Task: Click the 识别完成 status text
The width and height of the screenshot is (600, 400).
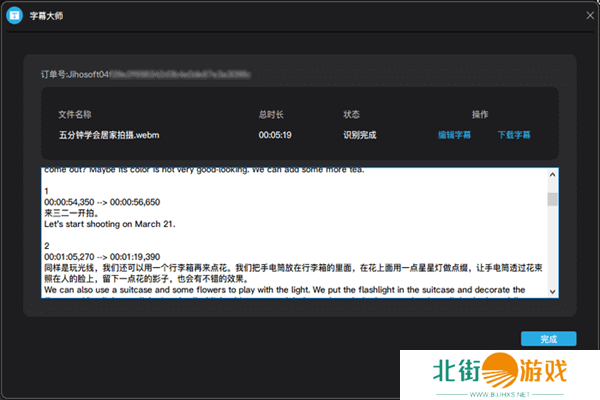Action: point(359,134)
